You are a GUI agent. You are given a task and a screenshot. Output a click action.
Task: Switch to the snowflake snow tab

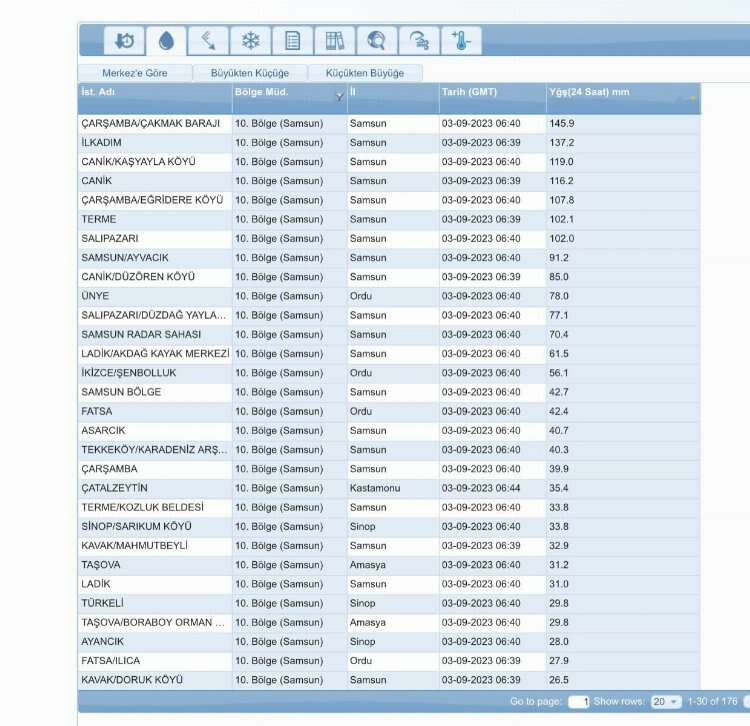250,41
